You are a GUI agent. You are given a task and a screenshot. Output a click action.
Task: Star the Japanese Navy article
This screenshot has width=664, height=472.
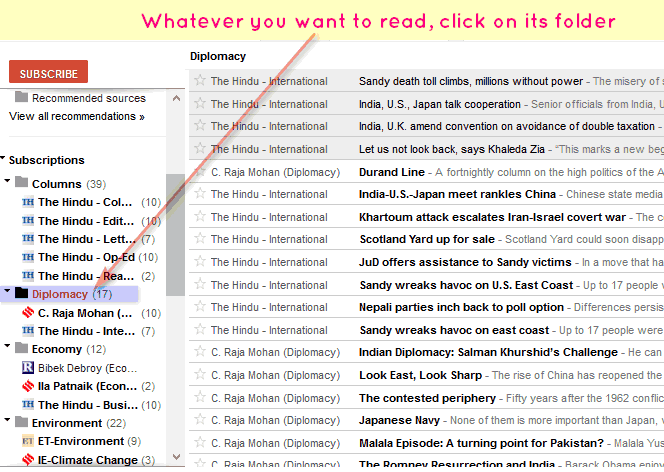click(200, 420)
